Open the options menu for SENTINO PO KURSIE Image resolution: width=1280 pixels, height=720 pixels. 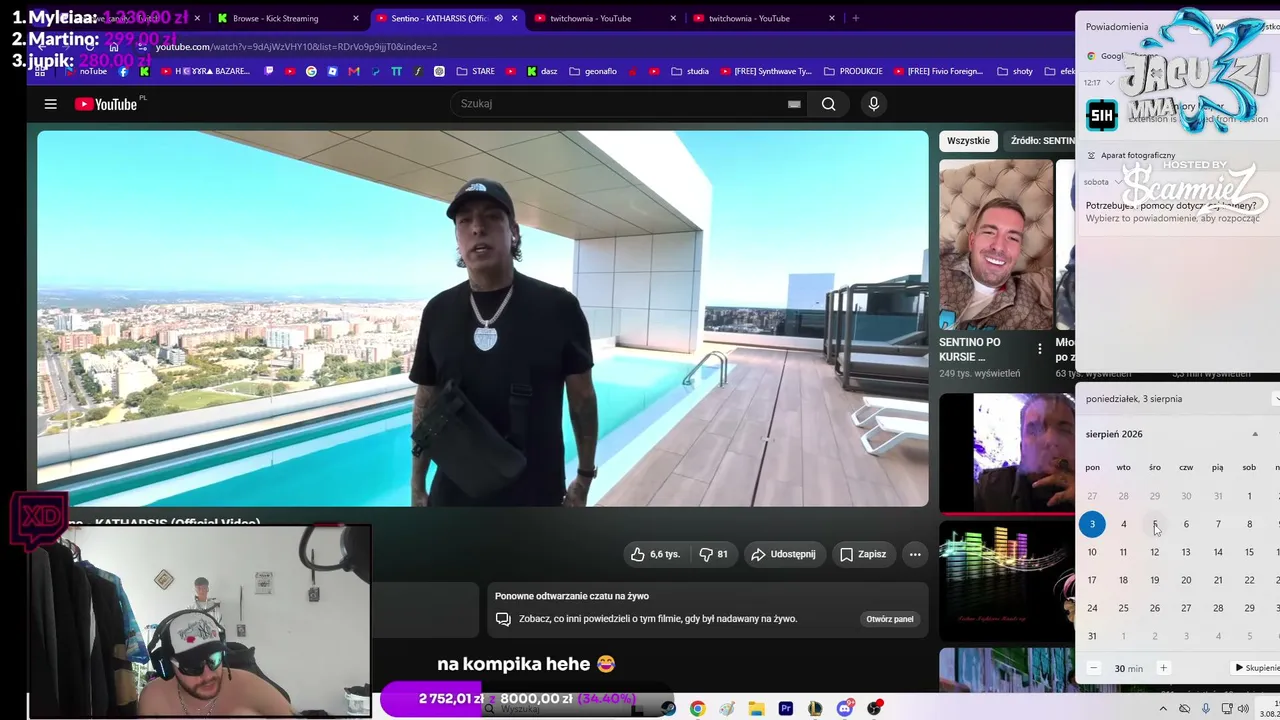(x=1040, y=349)
